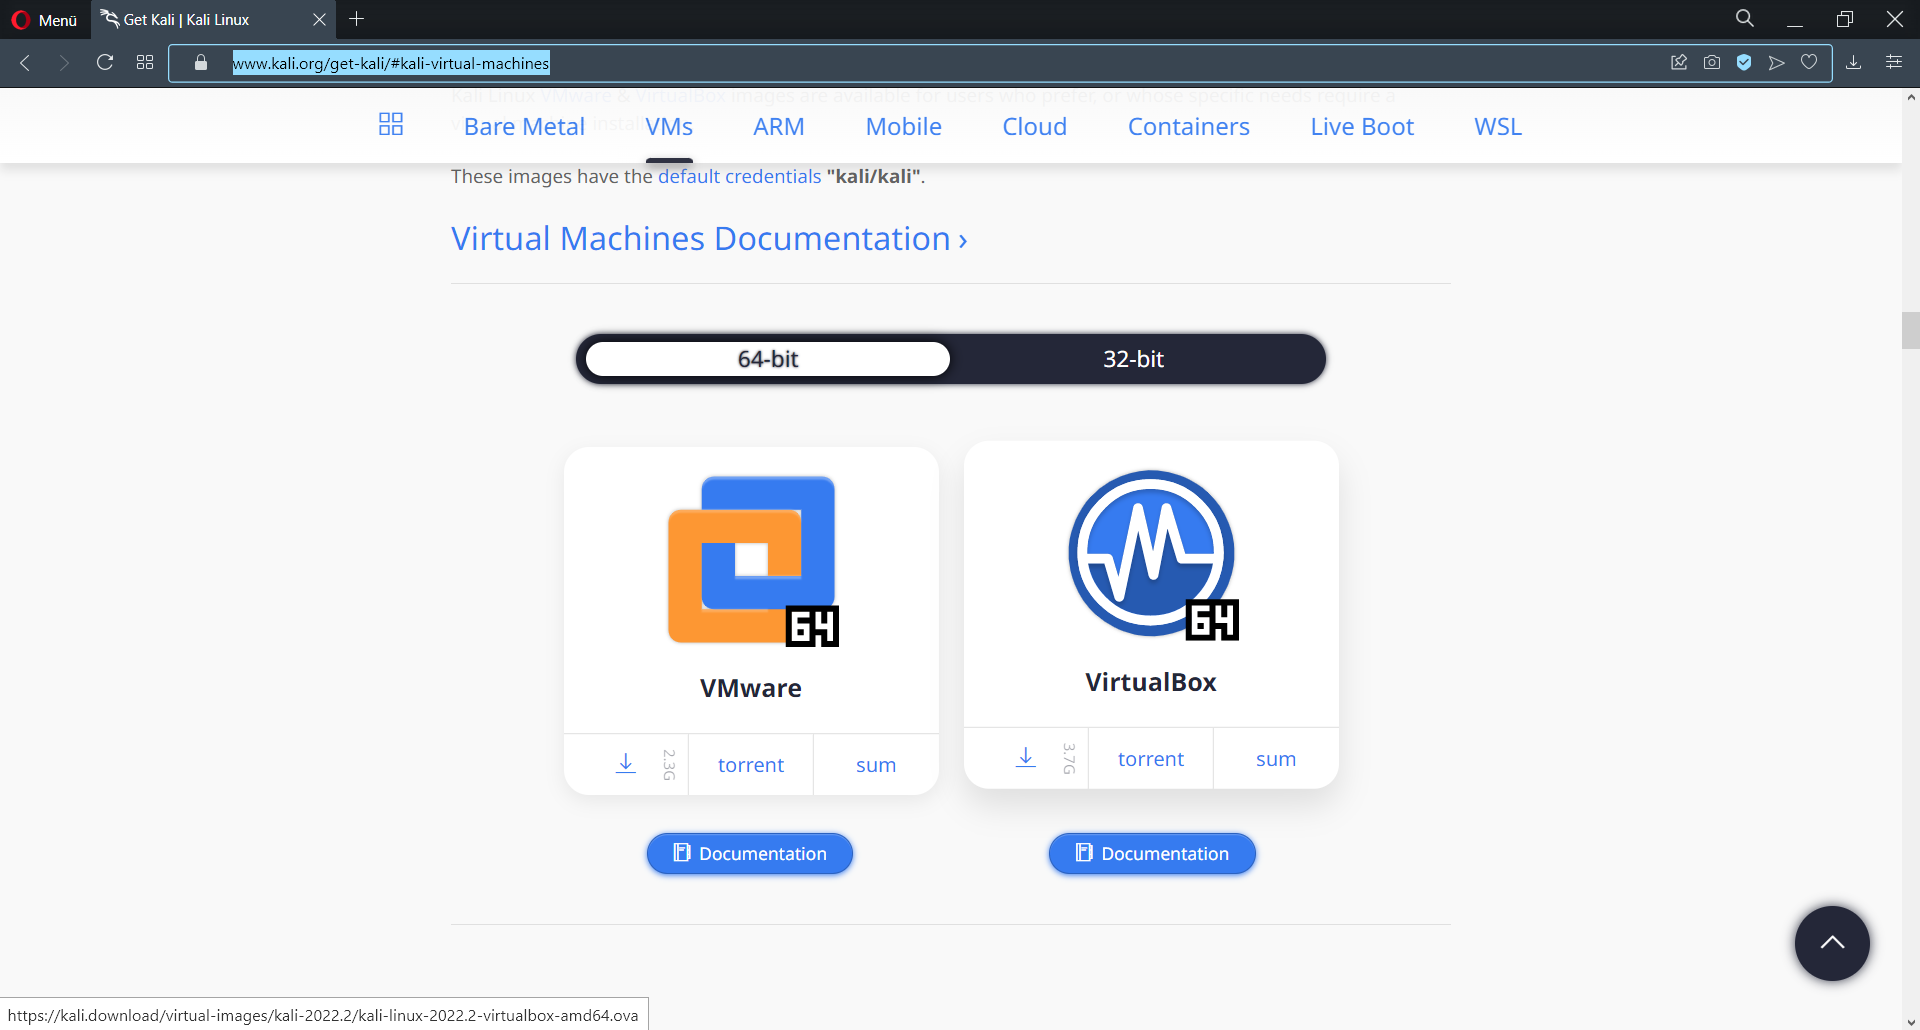
Task: Take a snapshot with camera icon
Action: pos(1712,63)
